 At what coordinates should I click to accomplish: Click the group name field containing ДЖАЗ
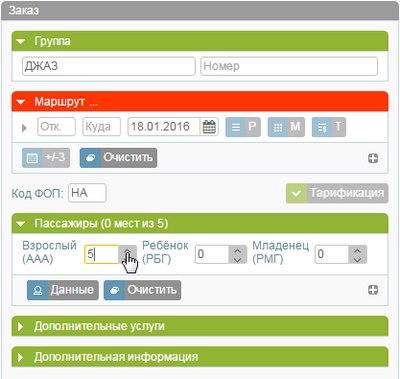[109, 66]
